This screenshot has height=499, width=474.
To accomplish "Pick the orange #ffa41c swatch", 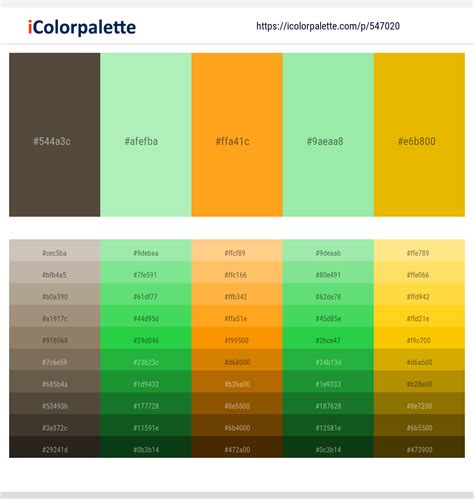I will click(x=237, y=135).
